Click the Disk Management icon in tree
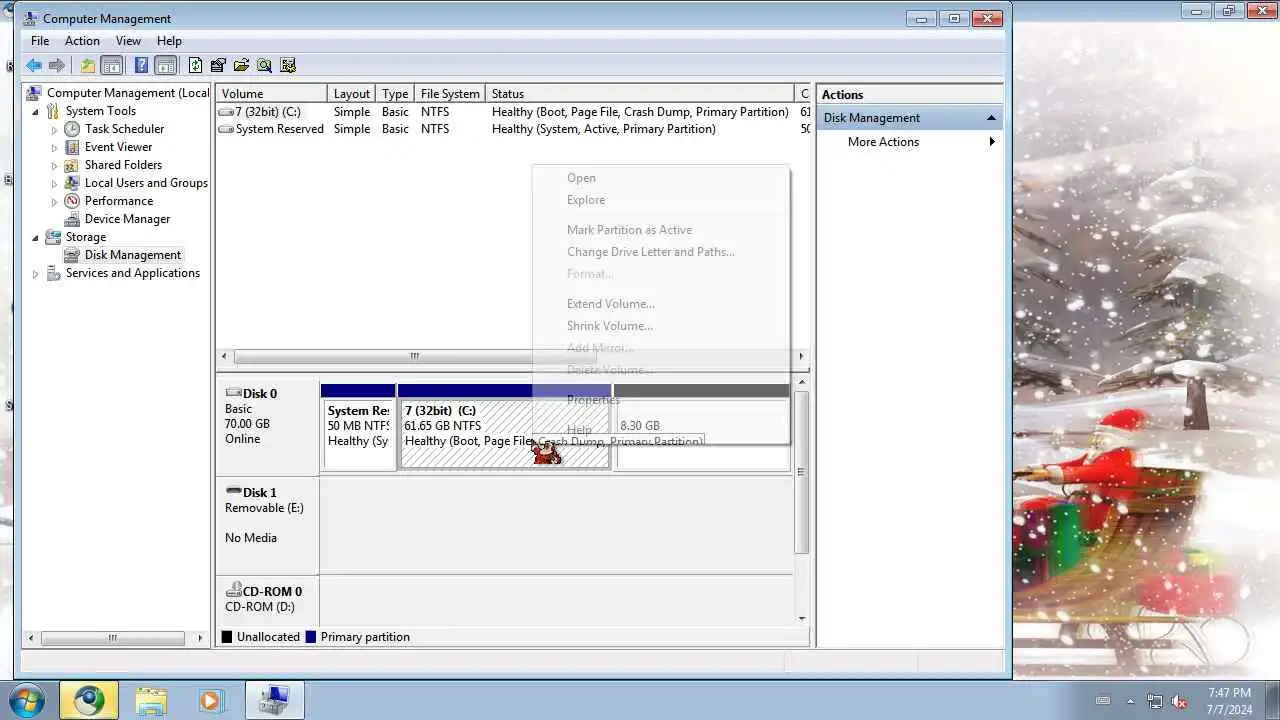 [x=72, y=255]
